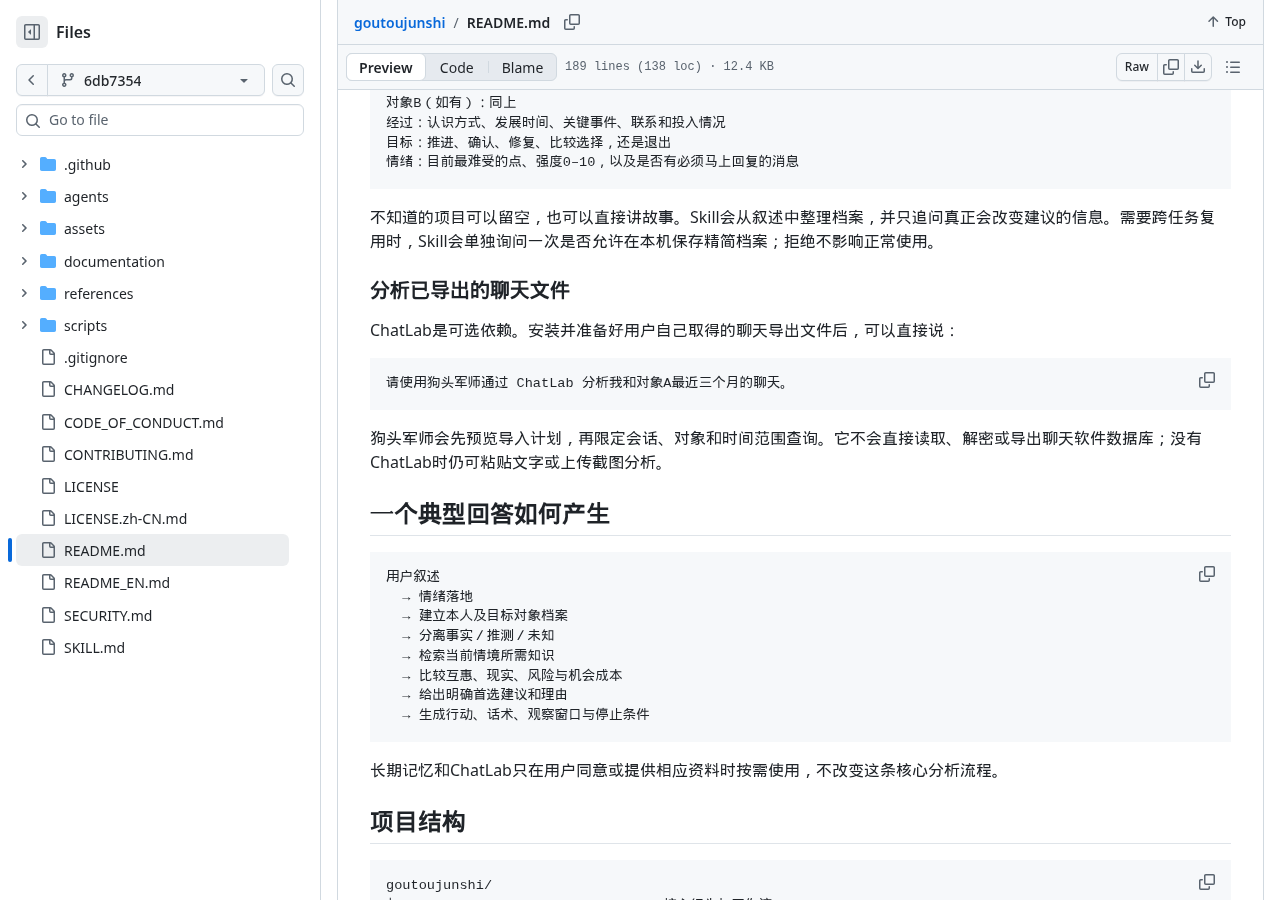Expand the scripts folder

coord(24,325)
